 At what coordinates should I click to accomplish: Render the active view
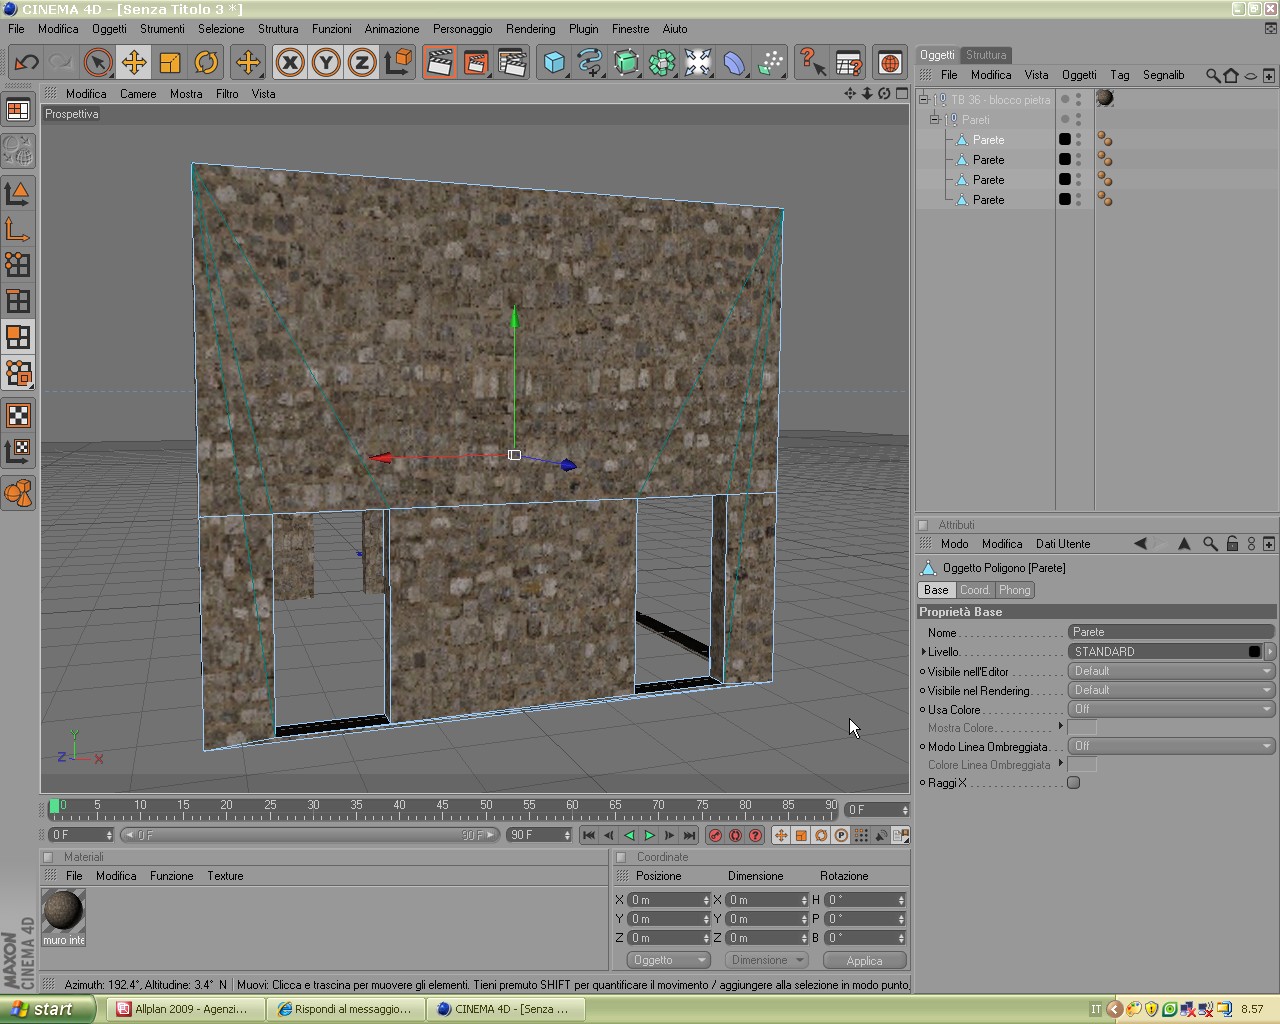[439, 63]
